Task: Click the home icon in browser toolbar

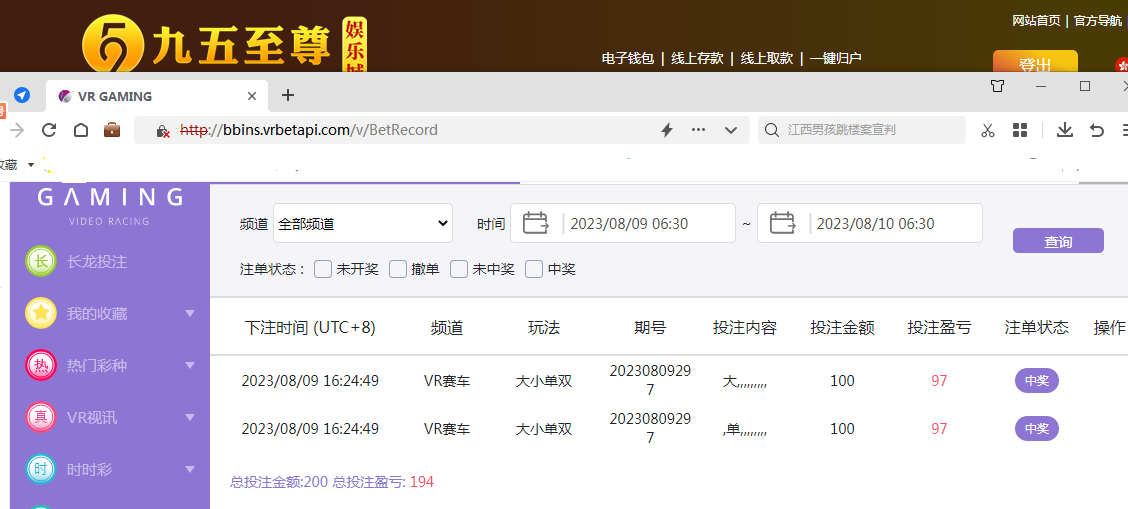Action: (81, 130)
